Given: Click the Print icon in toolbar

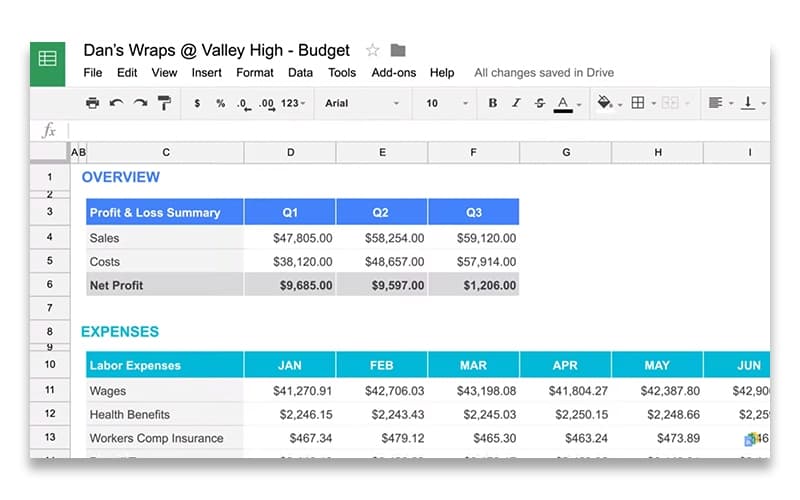Looking at the screenshot, I should coord(92,103).
